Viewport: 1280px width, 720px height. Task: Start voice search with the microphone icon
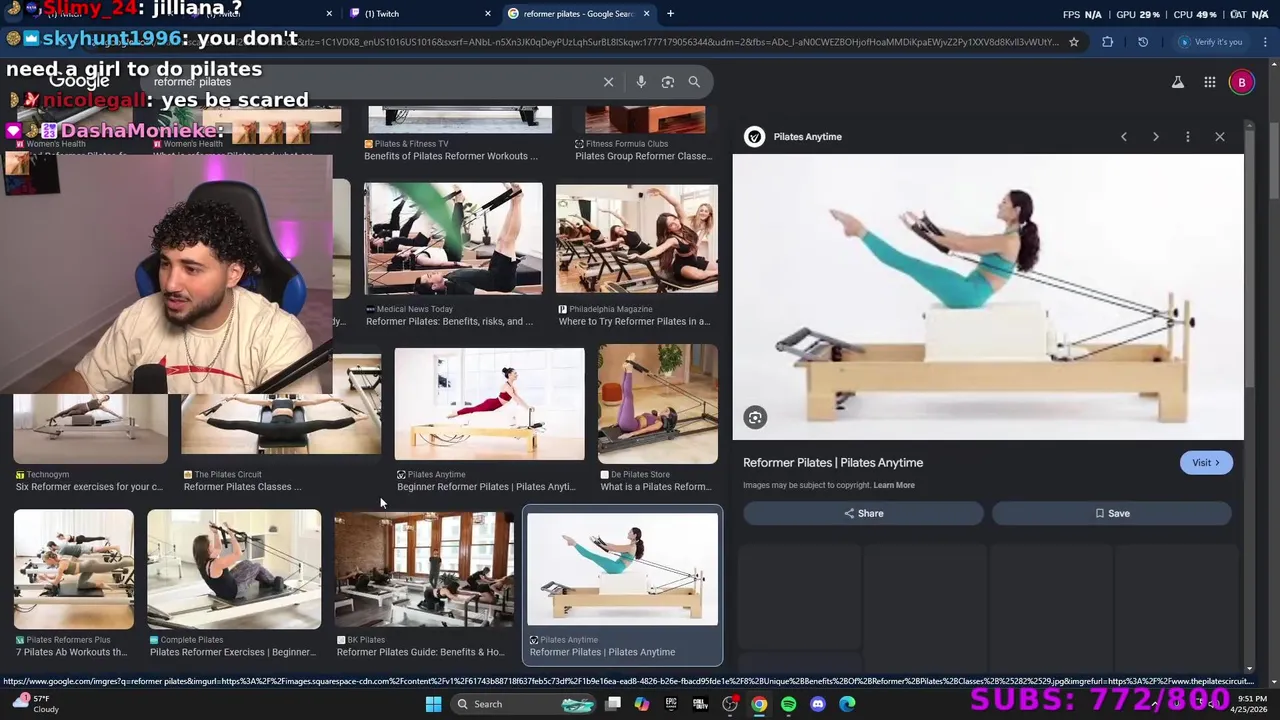coord(641,82)
